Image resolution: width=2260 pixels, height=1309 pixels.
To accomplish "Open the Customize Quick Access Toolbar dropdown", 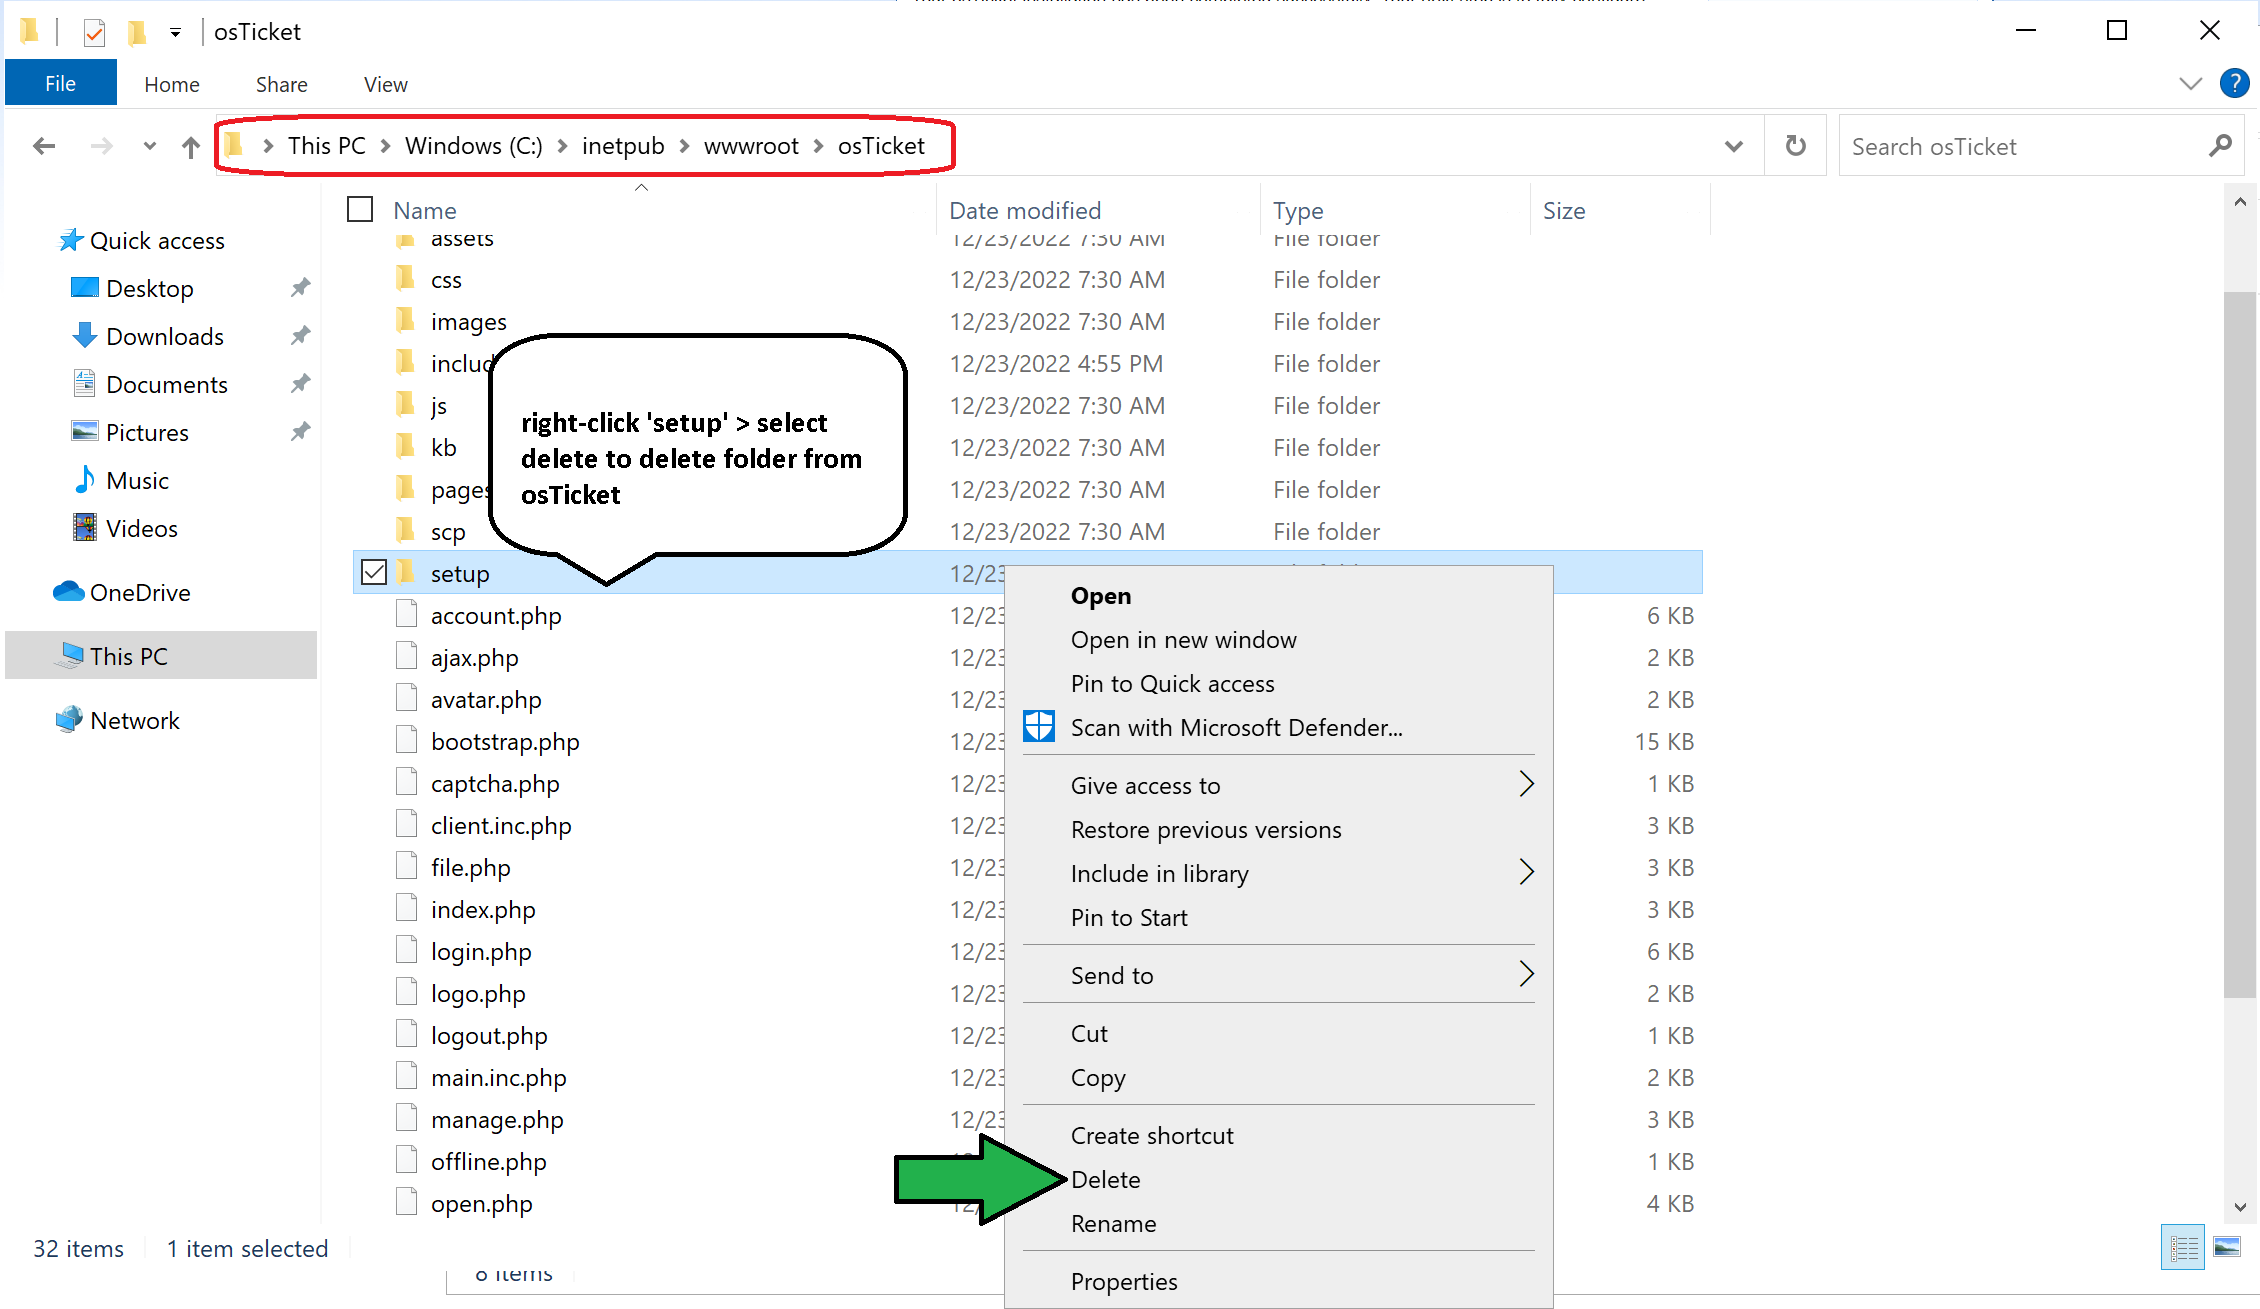I will [x=175, y=33].
